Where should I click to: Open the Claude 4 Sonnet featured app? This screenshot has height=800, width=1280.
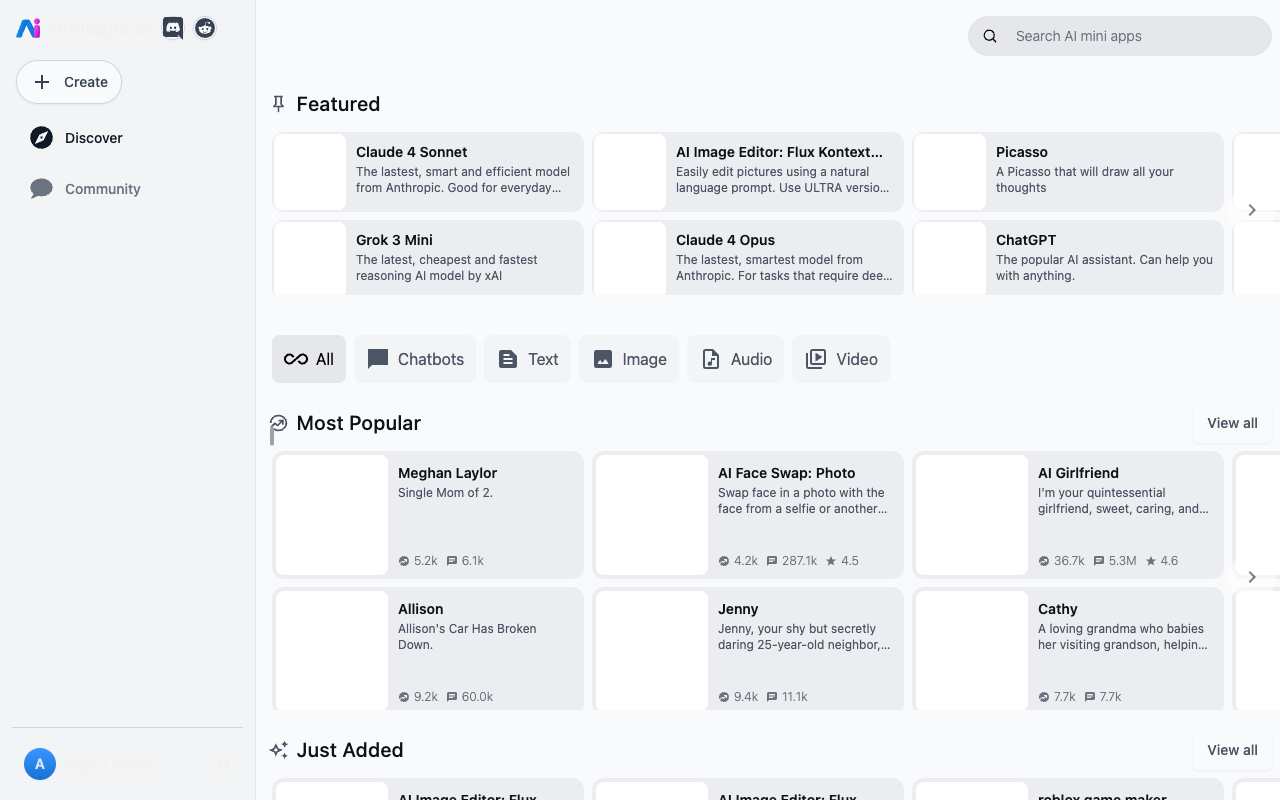428,171
